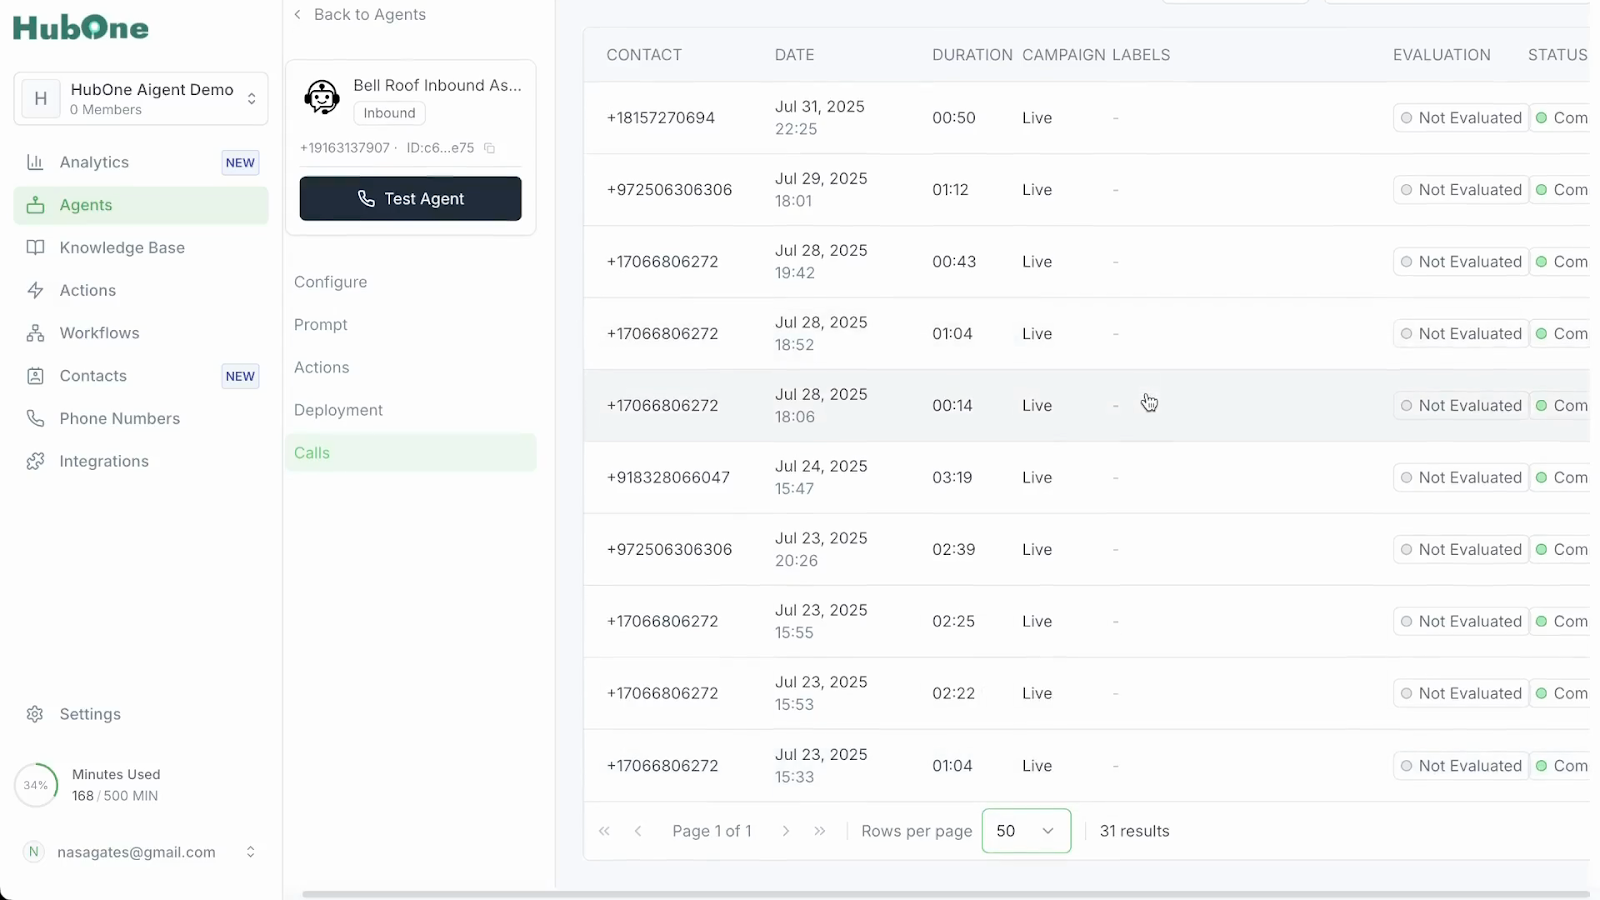Click the Minutes Used progress ring
The height and width of the screenshot is (900, 1600).
coord(36,785)
